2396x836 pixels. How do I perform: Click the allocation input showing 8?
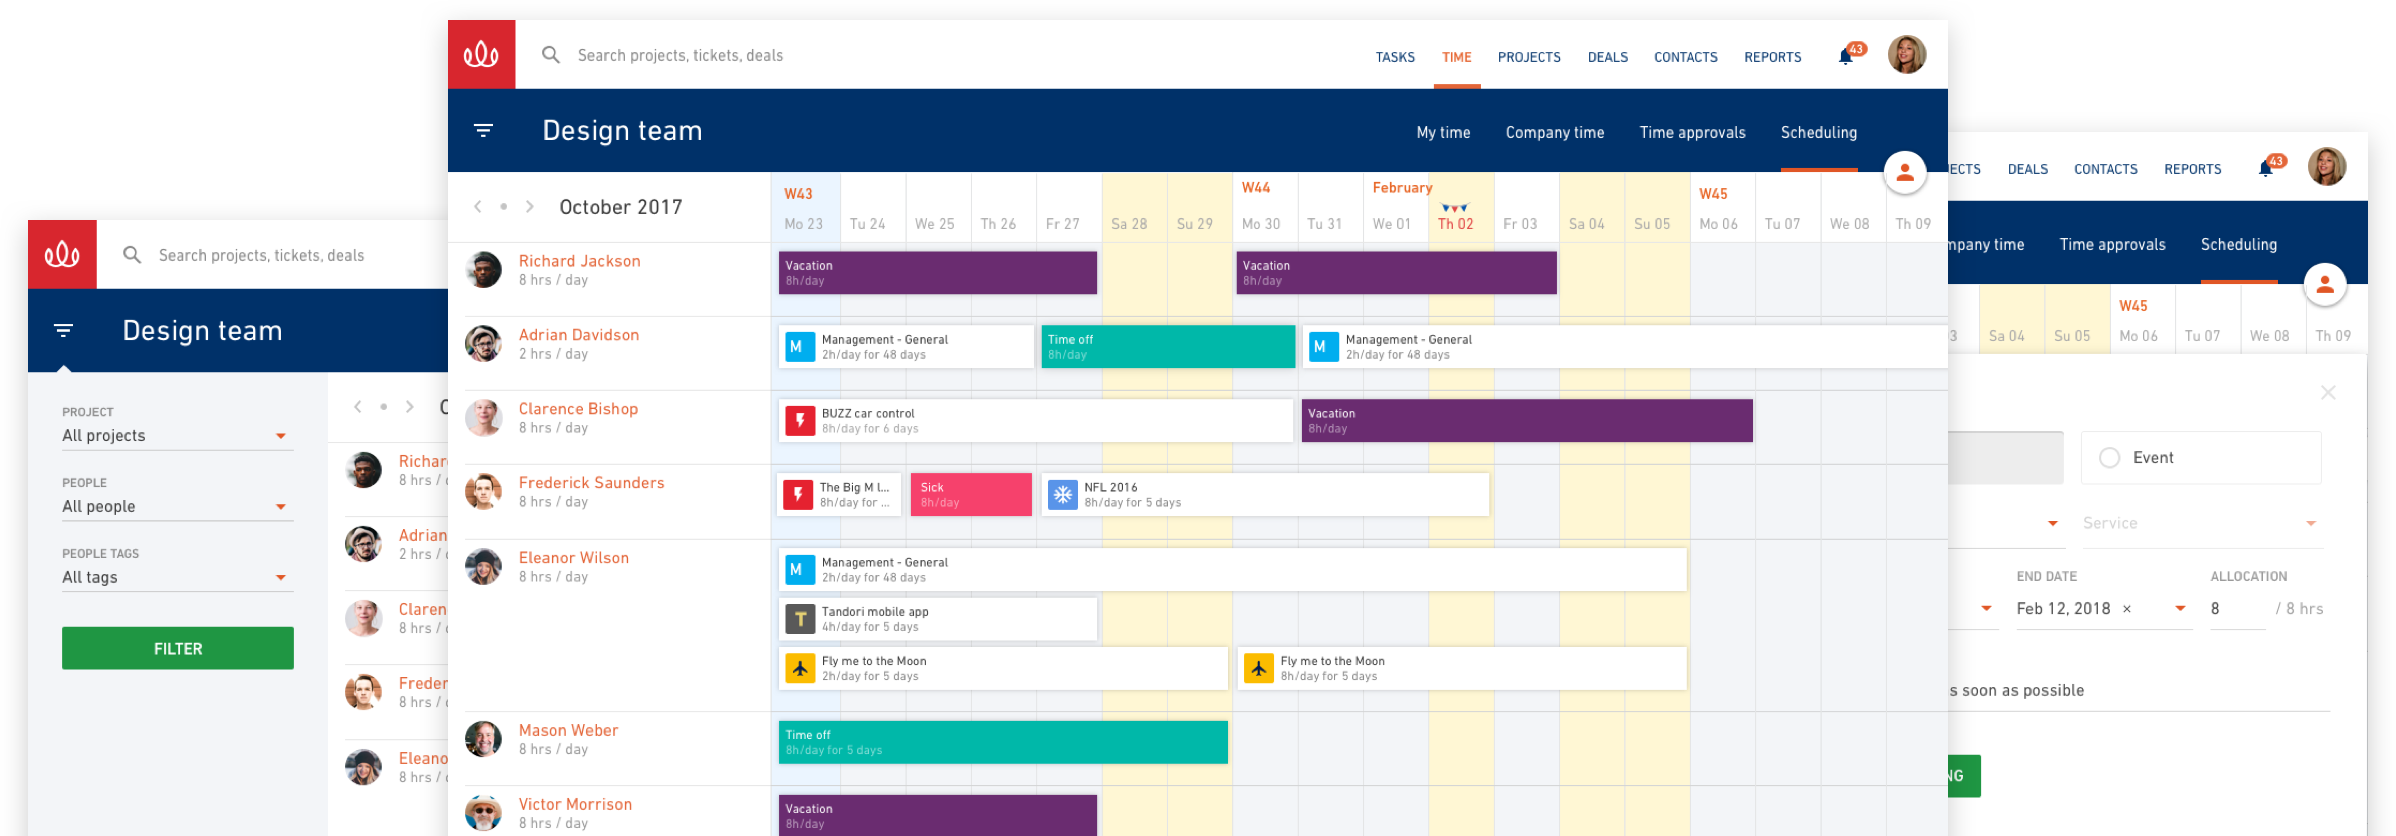2236,609
